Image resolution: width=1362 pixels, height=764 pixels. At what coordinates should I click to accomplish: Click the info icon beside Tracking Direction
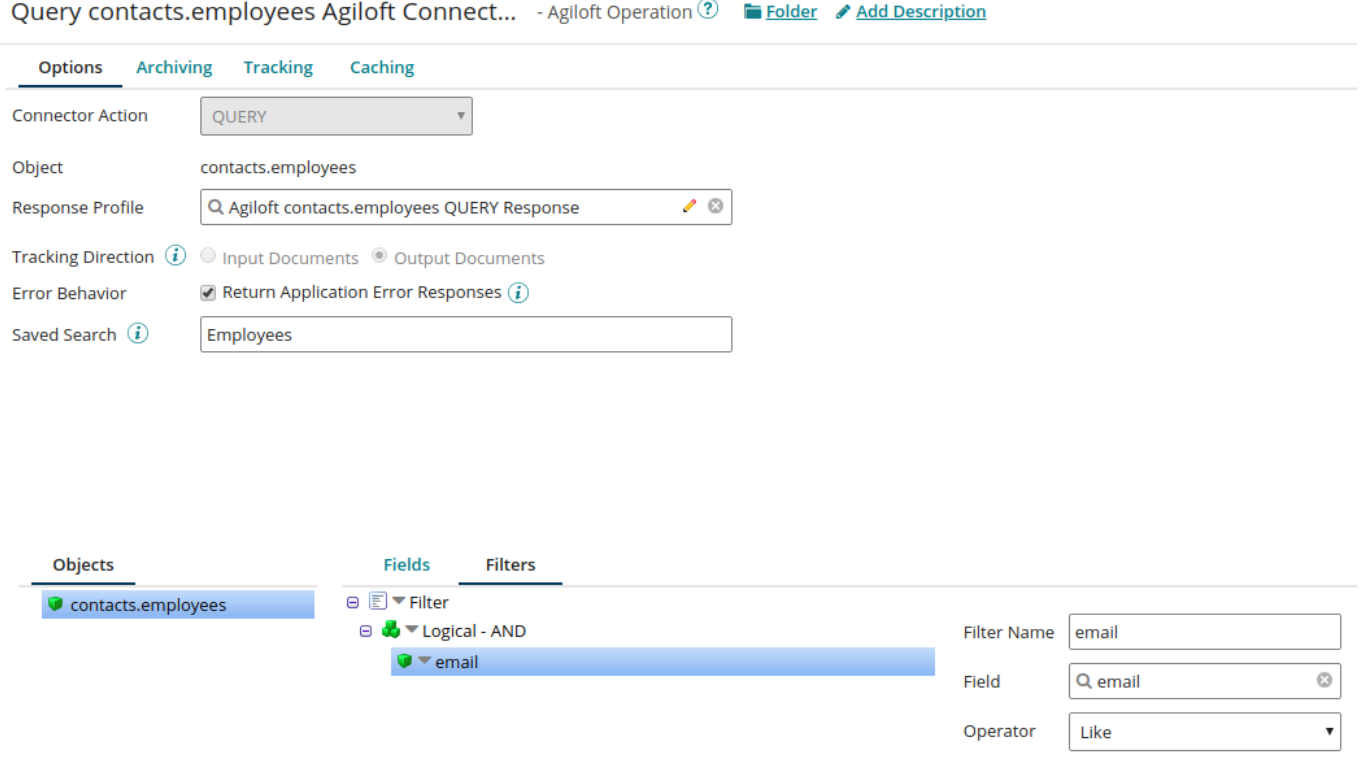(175, 255)
